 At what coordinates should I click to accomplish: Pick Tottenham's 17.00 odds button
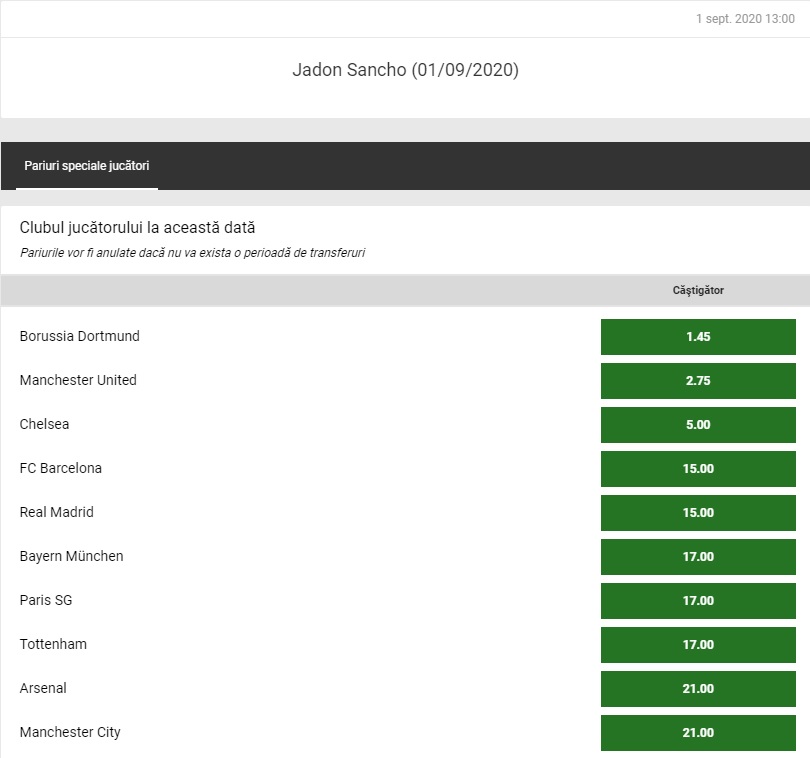point(698,645)
